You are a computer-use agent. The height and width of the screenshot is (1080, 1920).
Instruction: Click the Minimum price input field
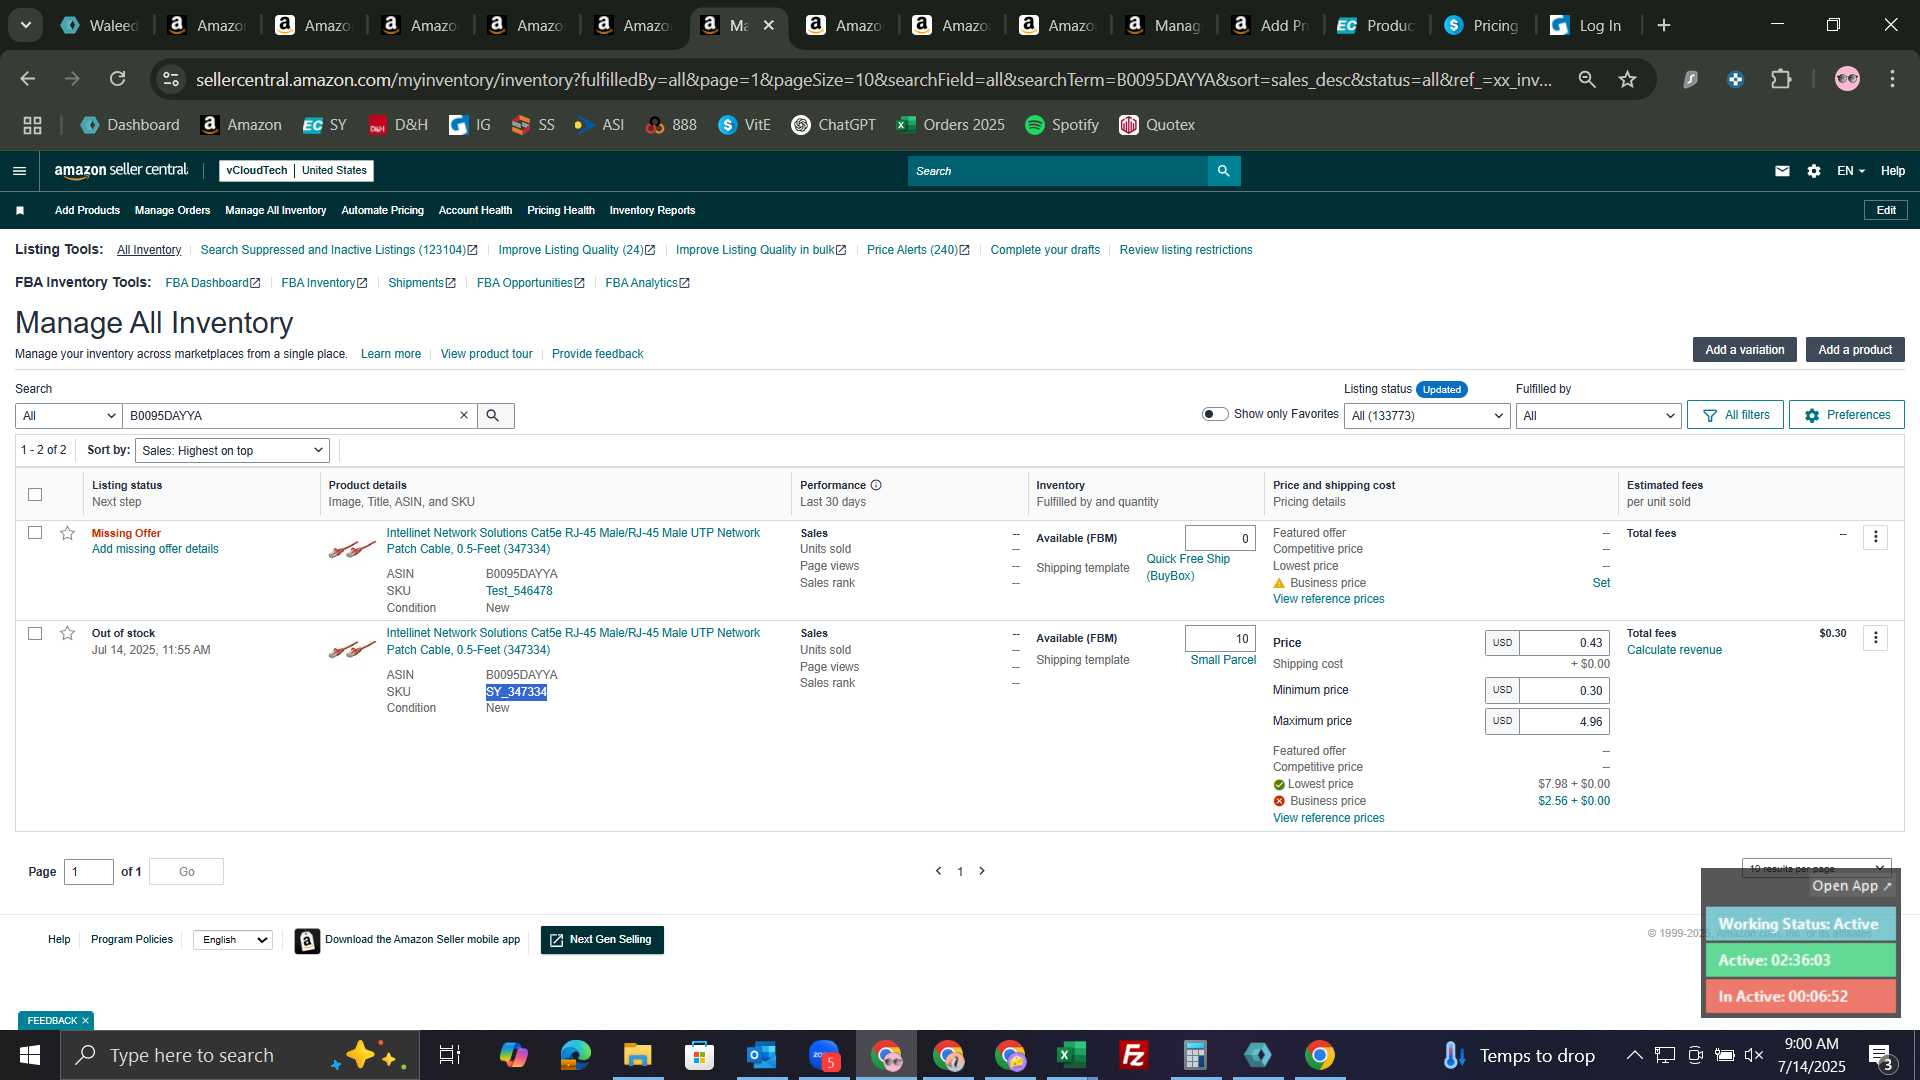[1565, 690]
